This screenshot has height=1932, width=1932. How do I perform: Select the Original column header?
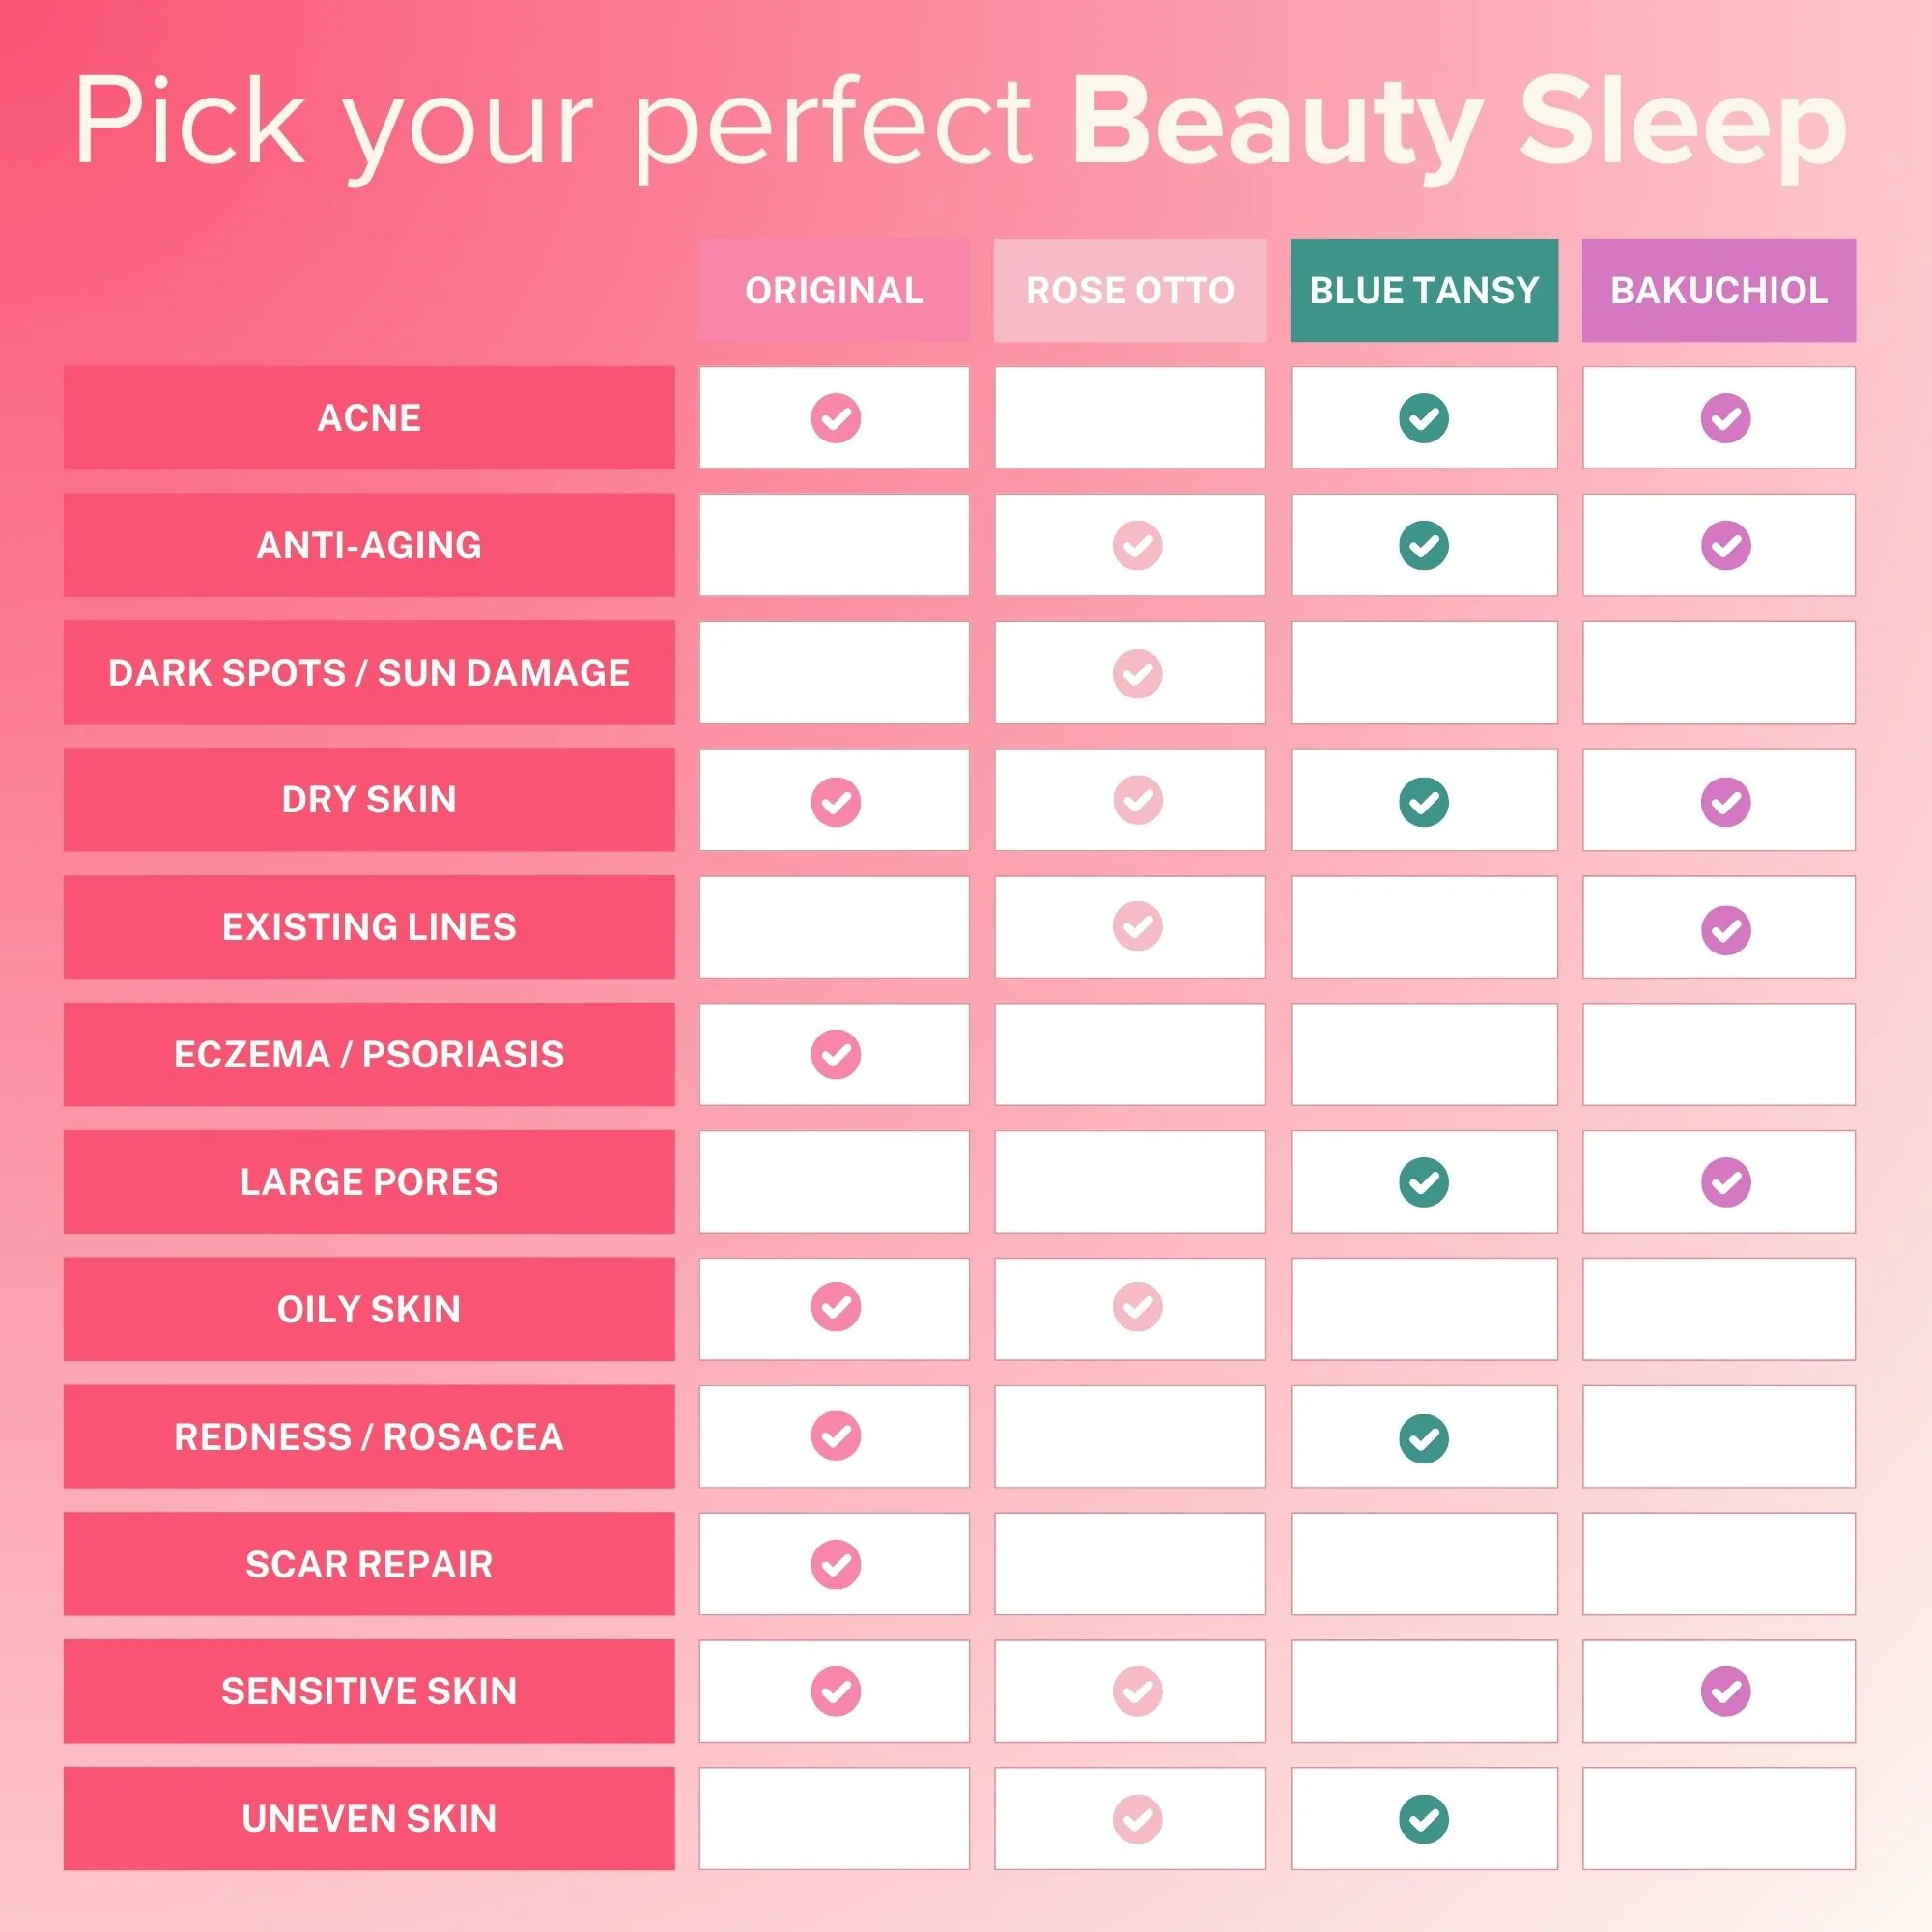click(x=834, y=290)
